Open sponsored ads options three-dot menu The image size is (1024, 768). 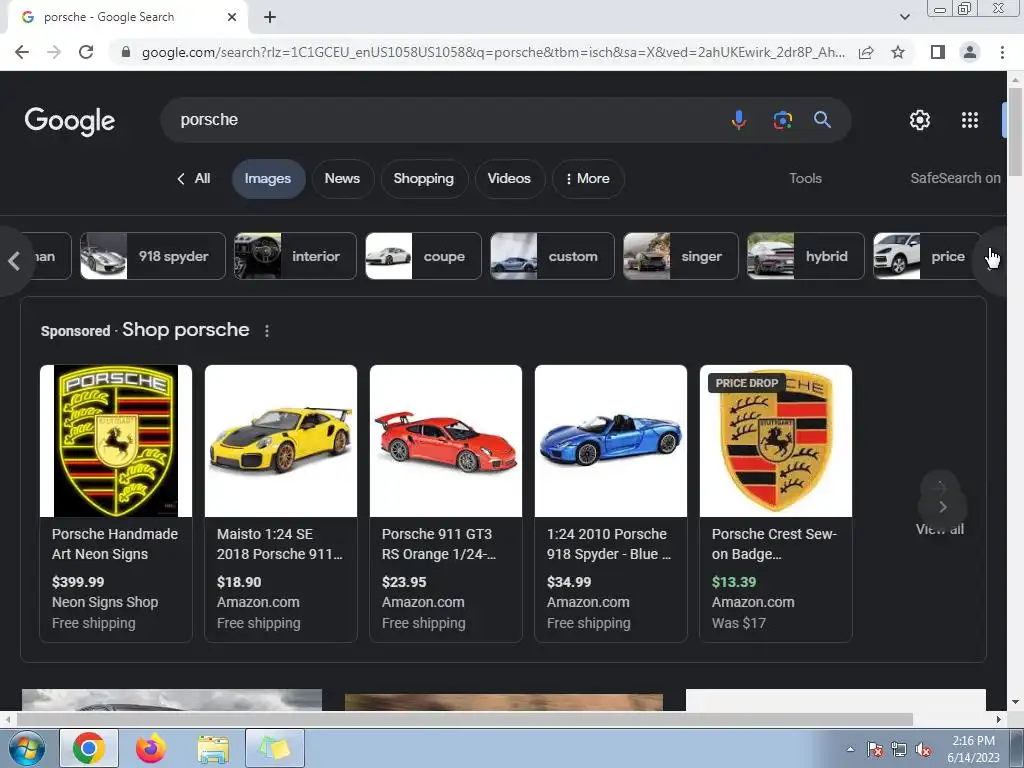[x=266, y=331]
